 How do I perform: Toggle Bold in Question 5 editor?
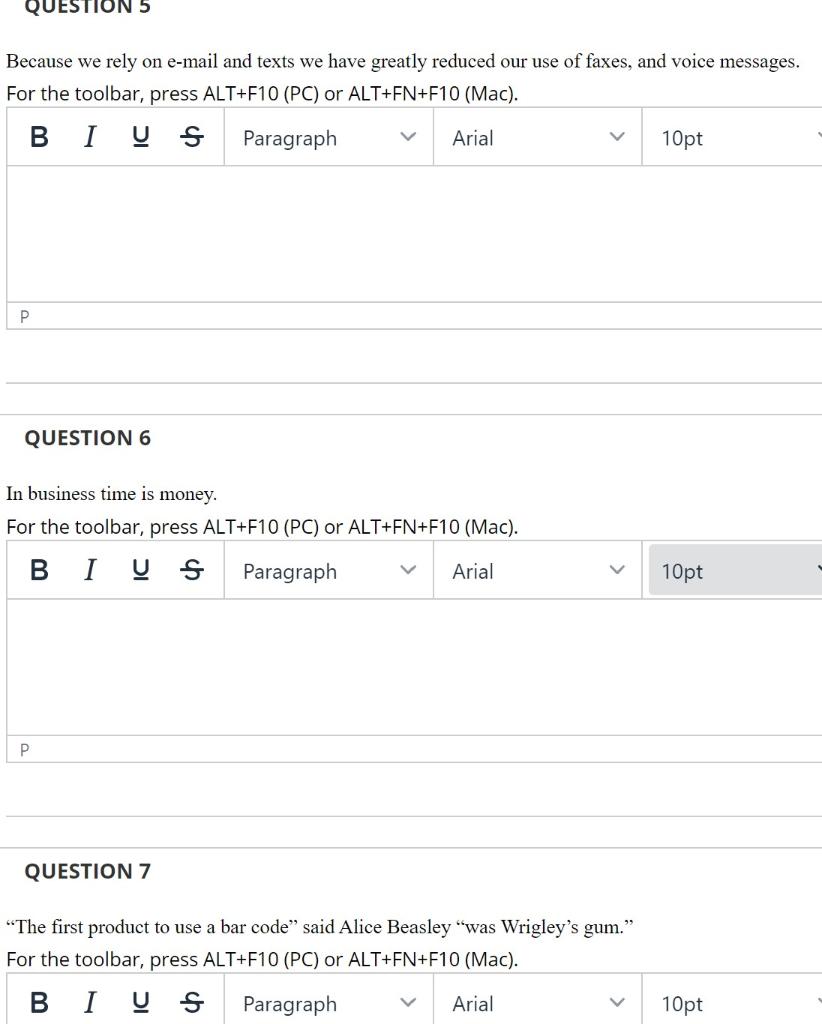point(39,138)
